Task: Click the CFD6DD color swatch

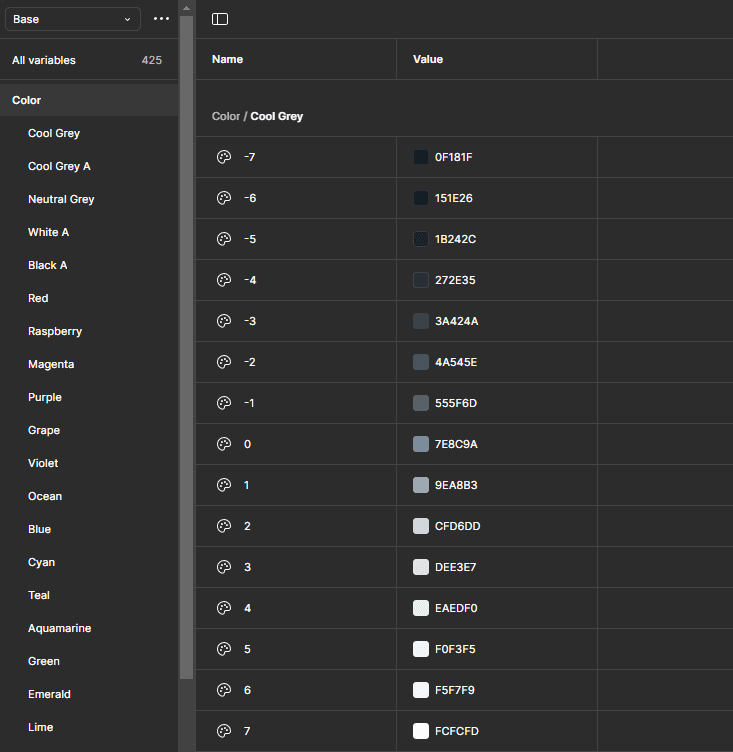Action: pos(421,526)
